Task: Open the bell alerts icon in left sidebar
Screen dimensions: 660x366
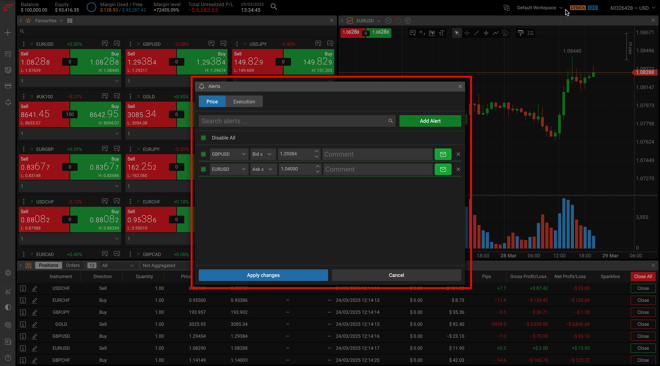Action: click(x=8, y=102)
